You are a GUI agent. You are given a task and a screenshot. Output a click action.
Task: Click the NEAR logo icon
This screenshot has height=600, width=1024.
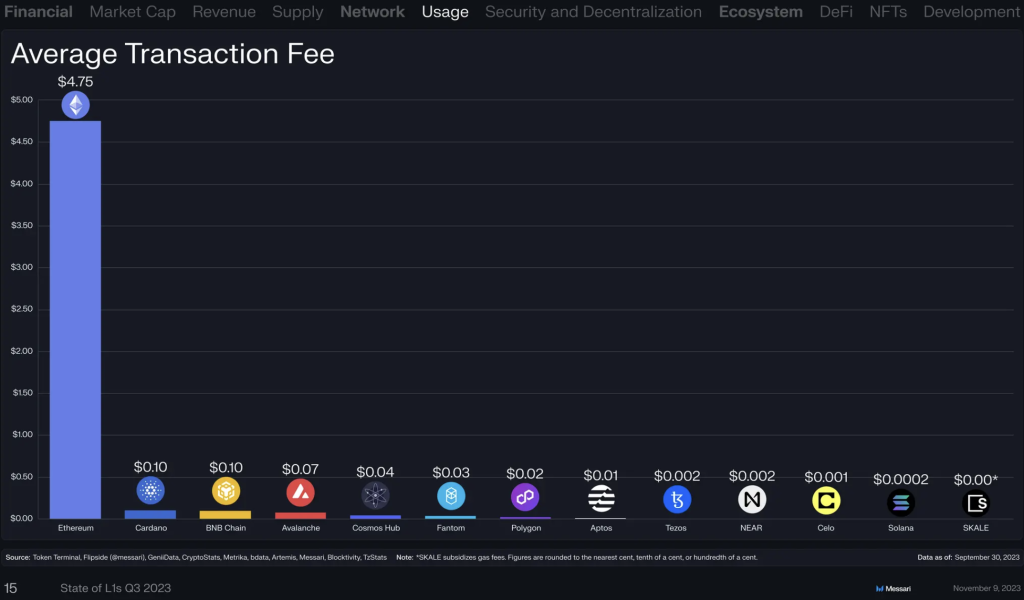click(752, 500)
